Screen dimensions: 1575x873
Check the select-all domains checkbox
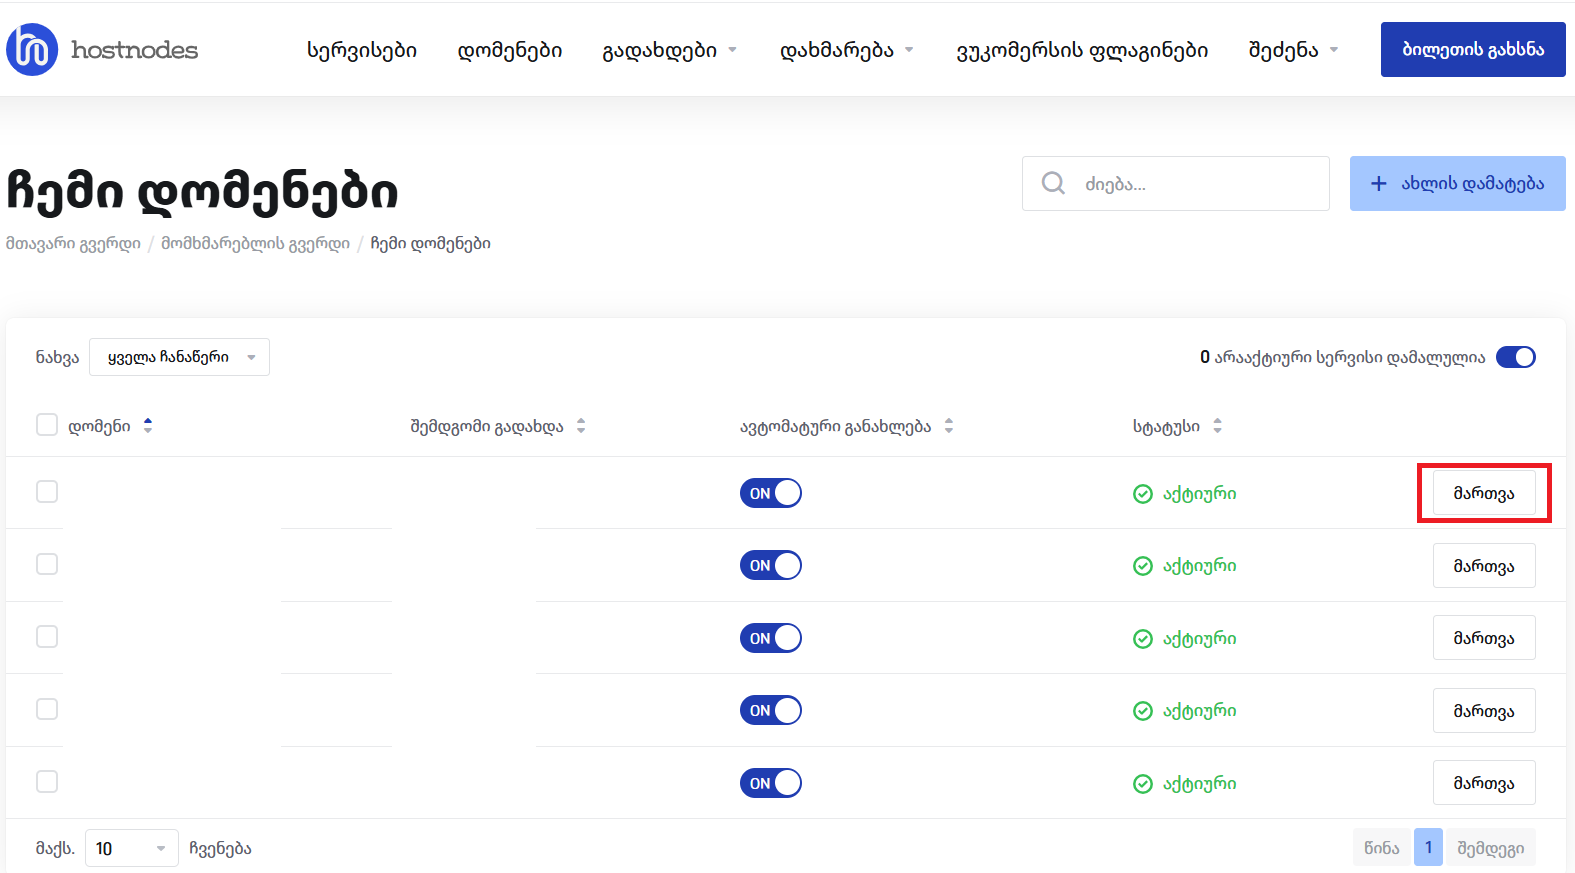(47, 425)
